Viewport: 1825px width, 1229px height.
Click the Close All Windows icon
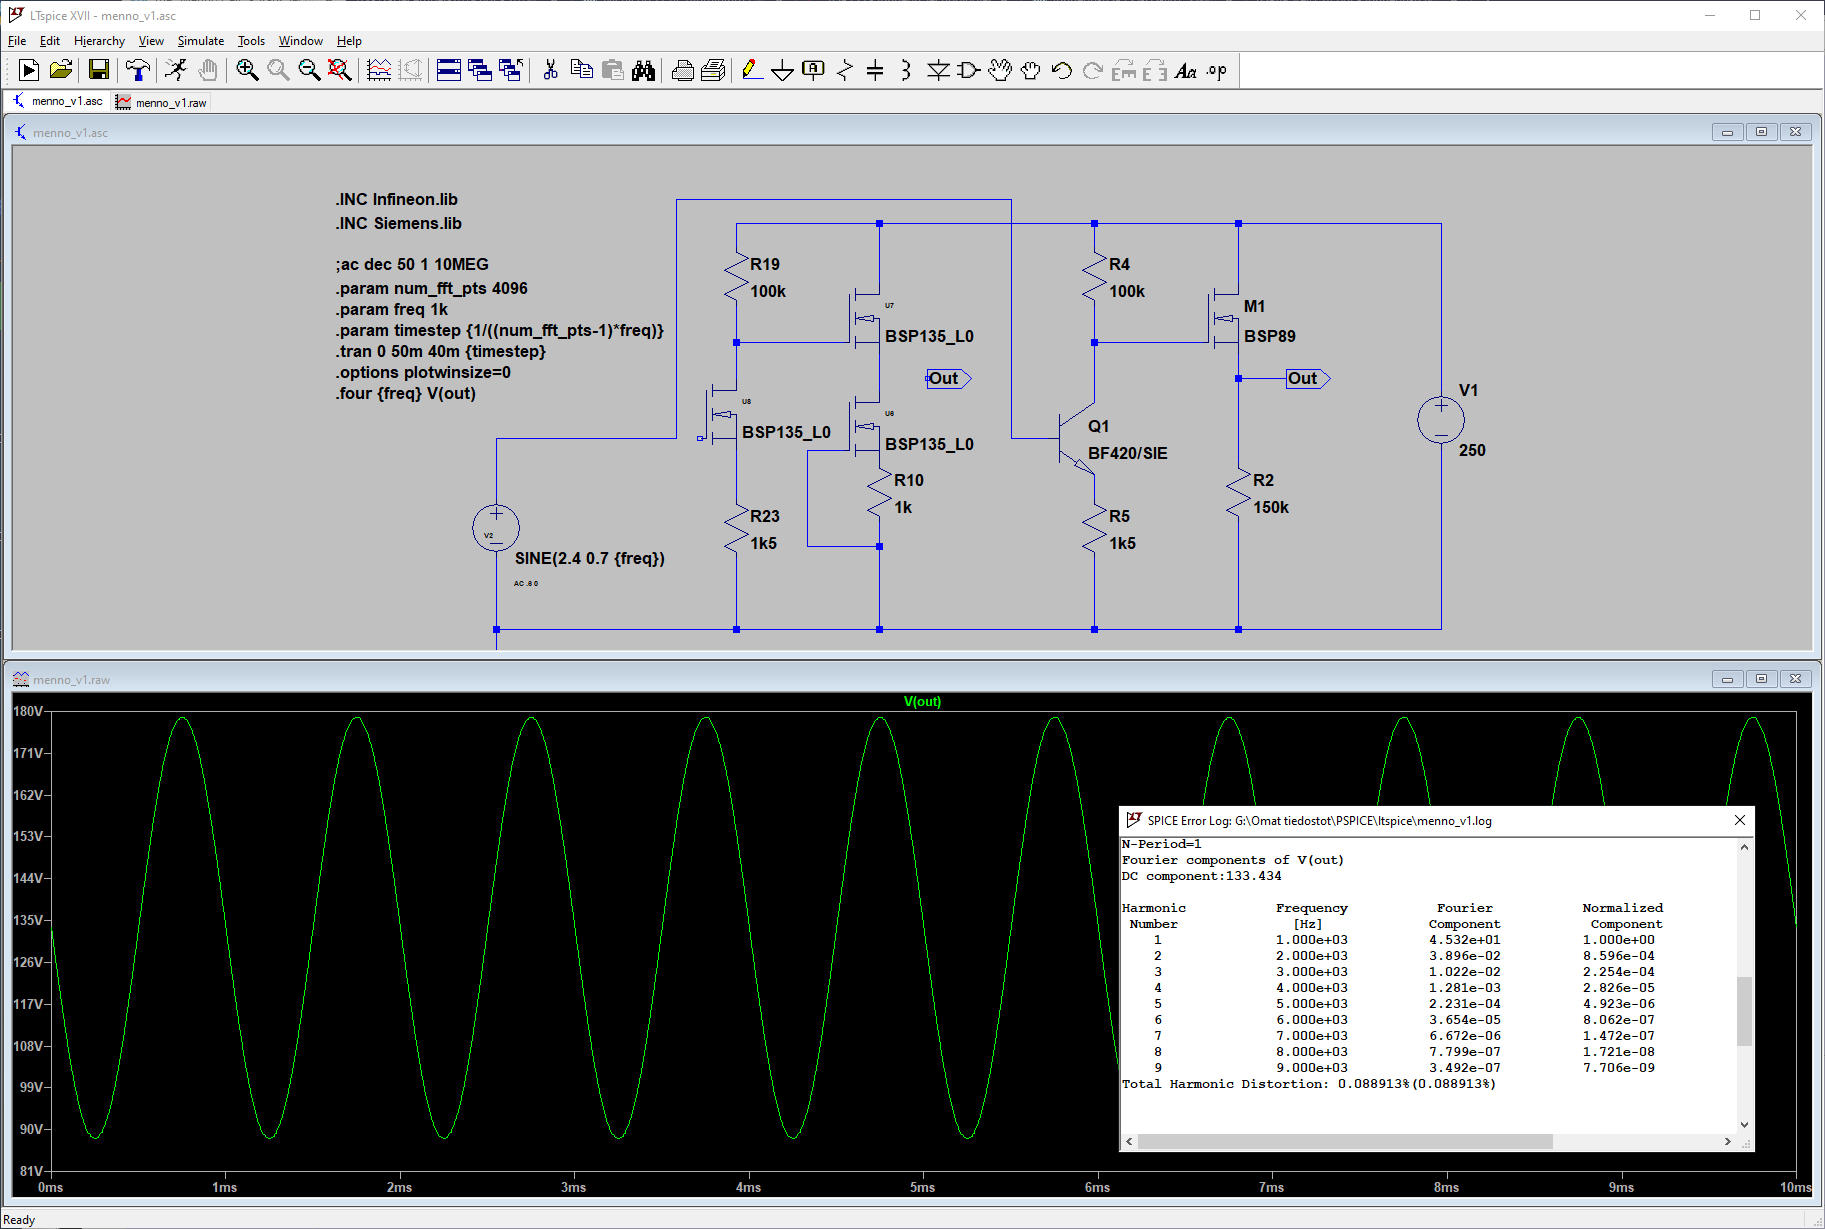pyautogui.click(x=511, y=70)
